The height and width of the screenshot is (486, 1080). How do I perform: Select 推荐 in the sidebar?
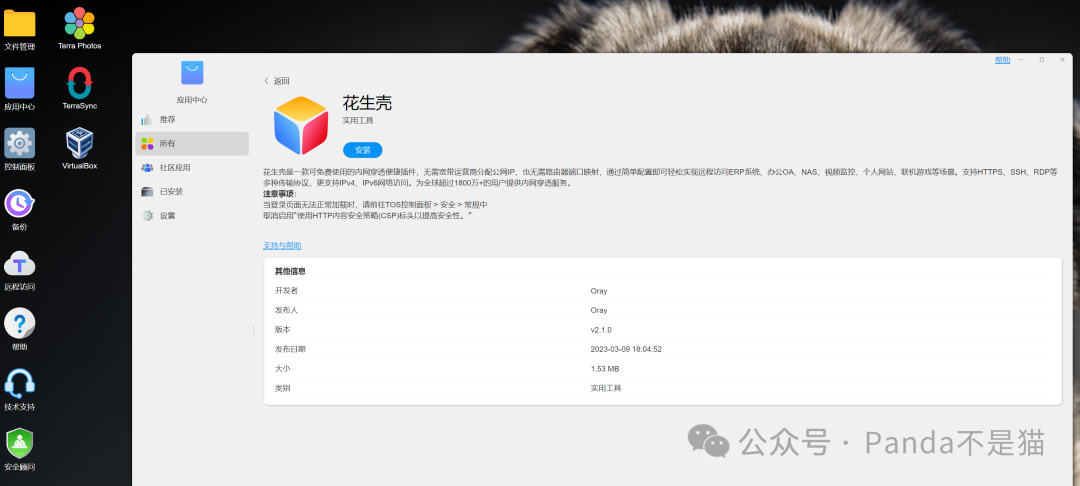tap(192, 120)
